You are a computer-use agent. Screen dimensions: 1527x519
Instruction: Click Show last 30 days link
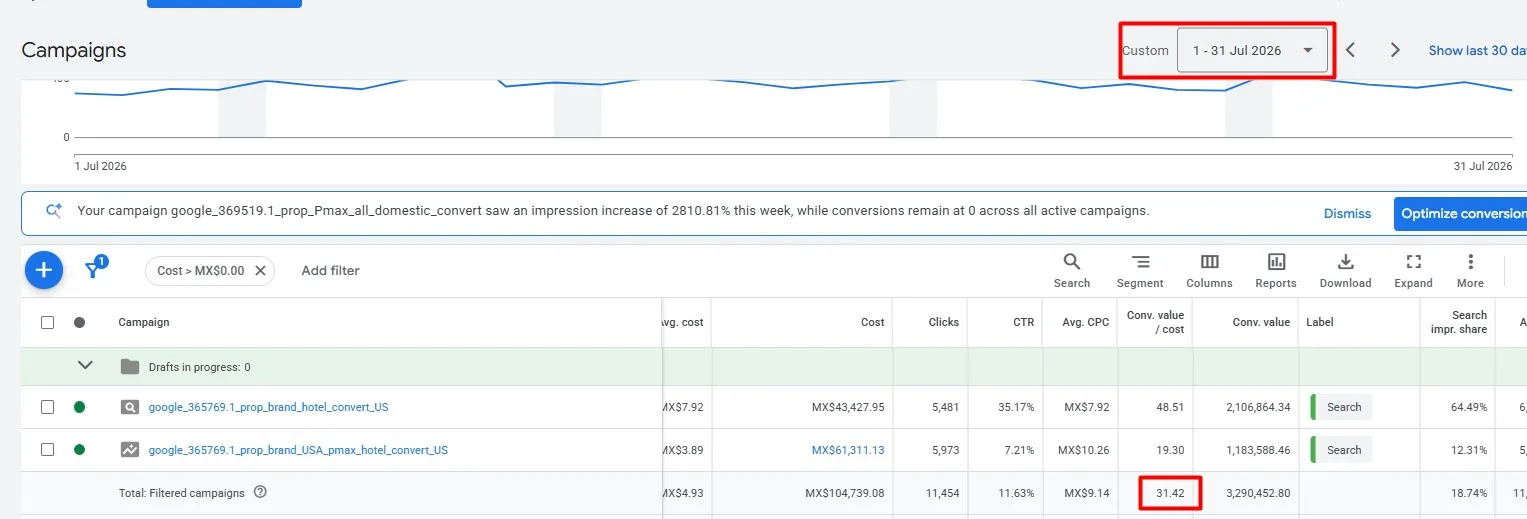(1477, 50)
